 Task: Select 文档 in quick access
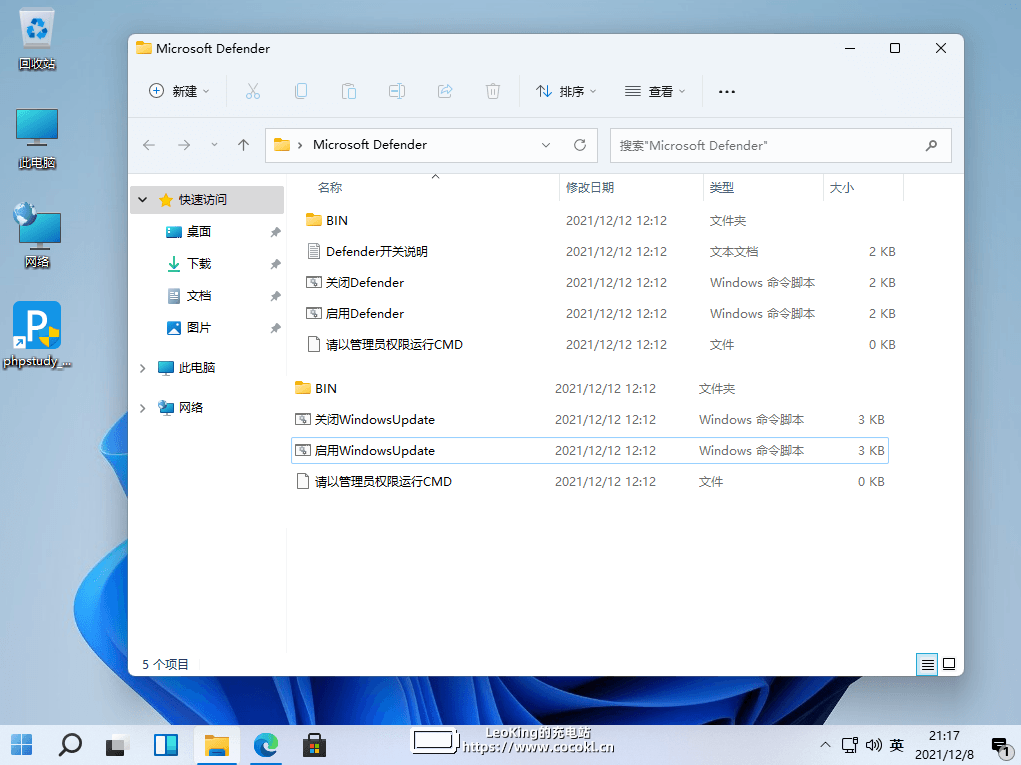198,296
